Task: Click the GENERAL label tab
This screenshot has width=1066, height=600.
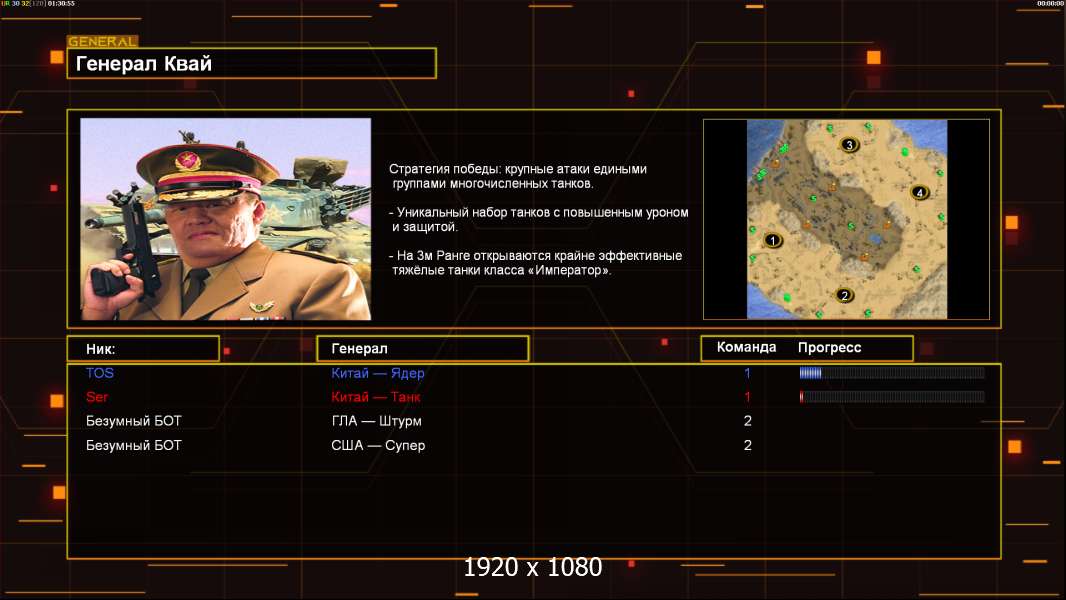Action: (x=103, y=41)
